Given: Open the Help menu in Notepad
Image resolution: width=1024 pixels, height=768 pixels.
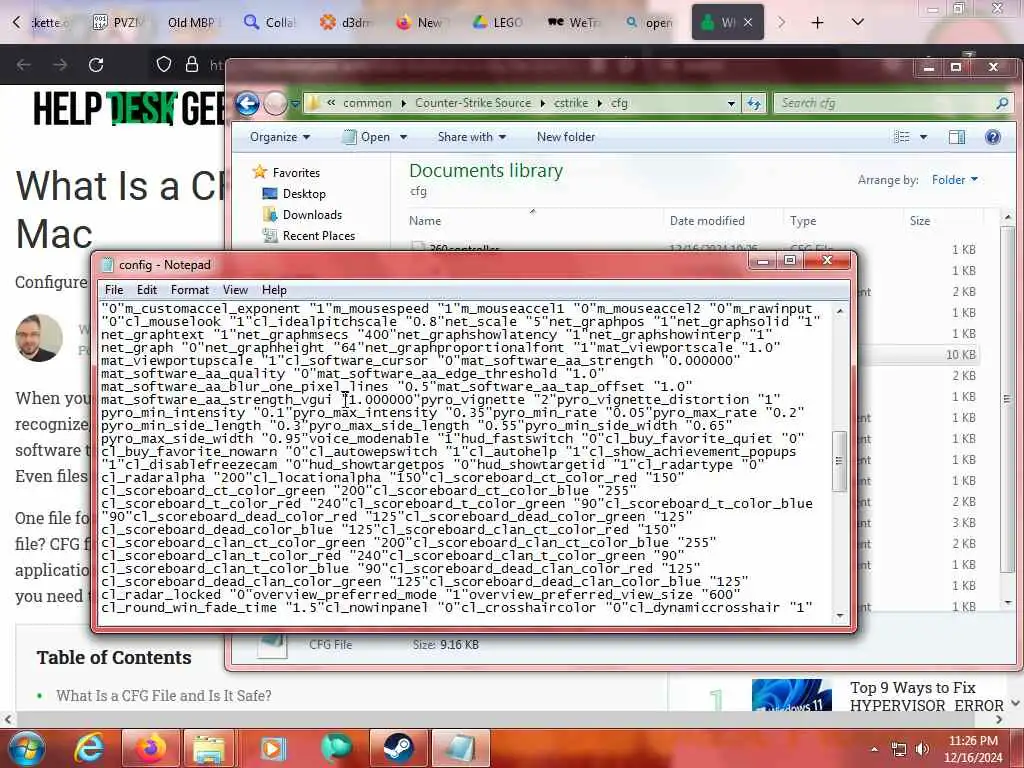Looking at the screenshot, I should coord(274,290).
